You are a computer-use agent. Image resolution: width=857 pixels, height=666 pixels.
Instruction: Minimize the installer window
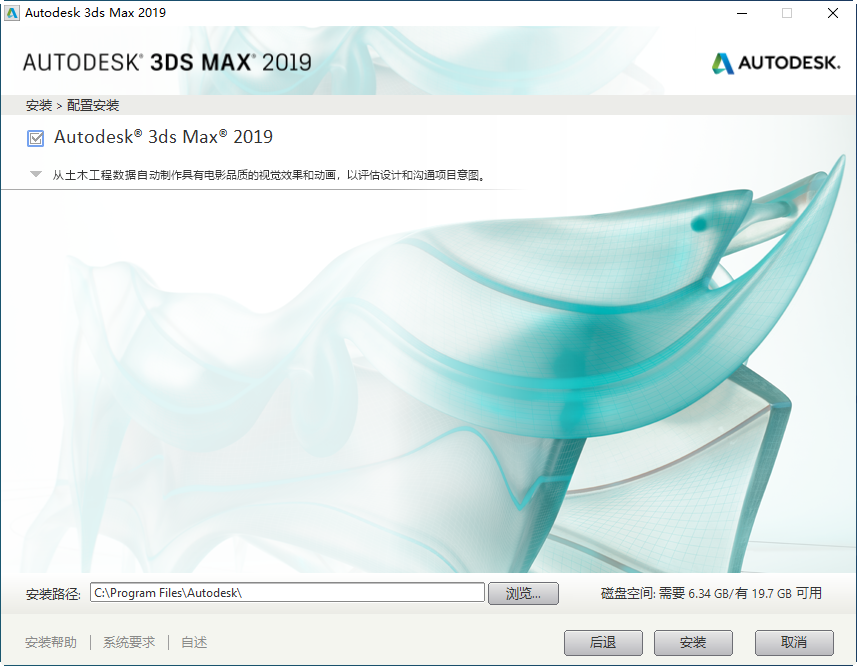pos(742,13)
